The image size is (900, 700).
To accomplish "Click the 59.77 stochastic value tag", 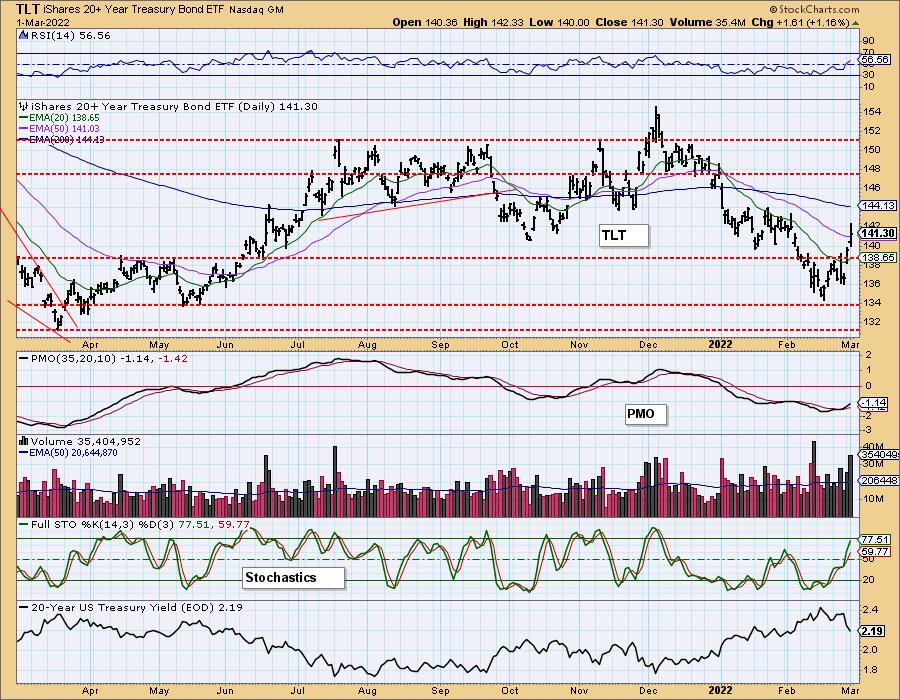I will [x=875, y=551].
